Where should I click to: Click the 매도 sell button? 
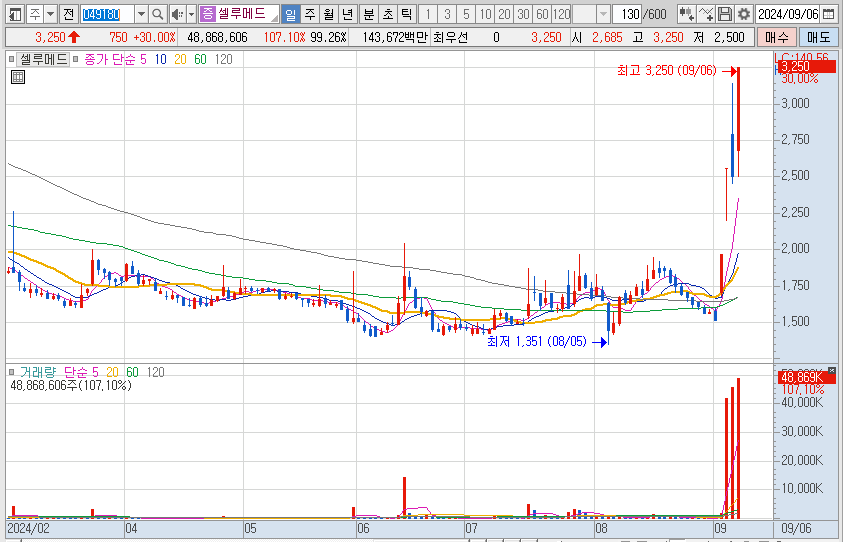(x=818, y=37)
